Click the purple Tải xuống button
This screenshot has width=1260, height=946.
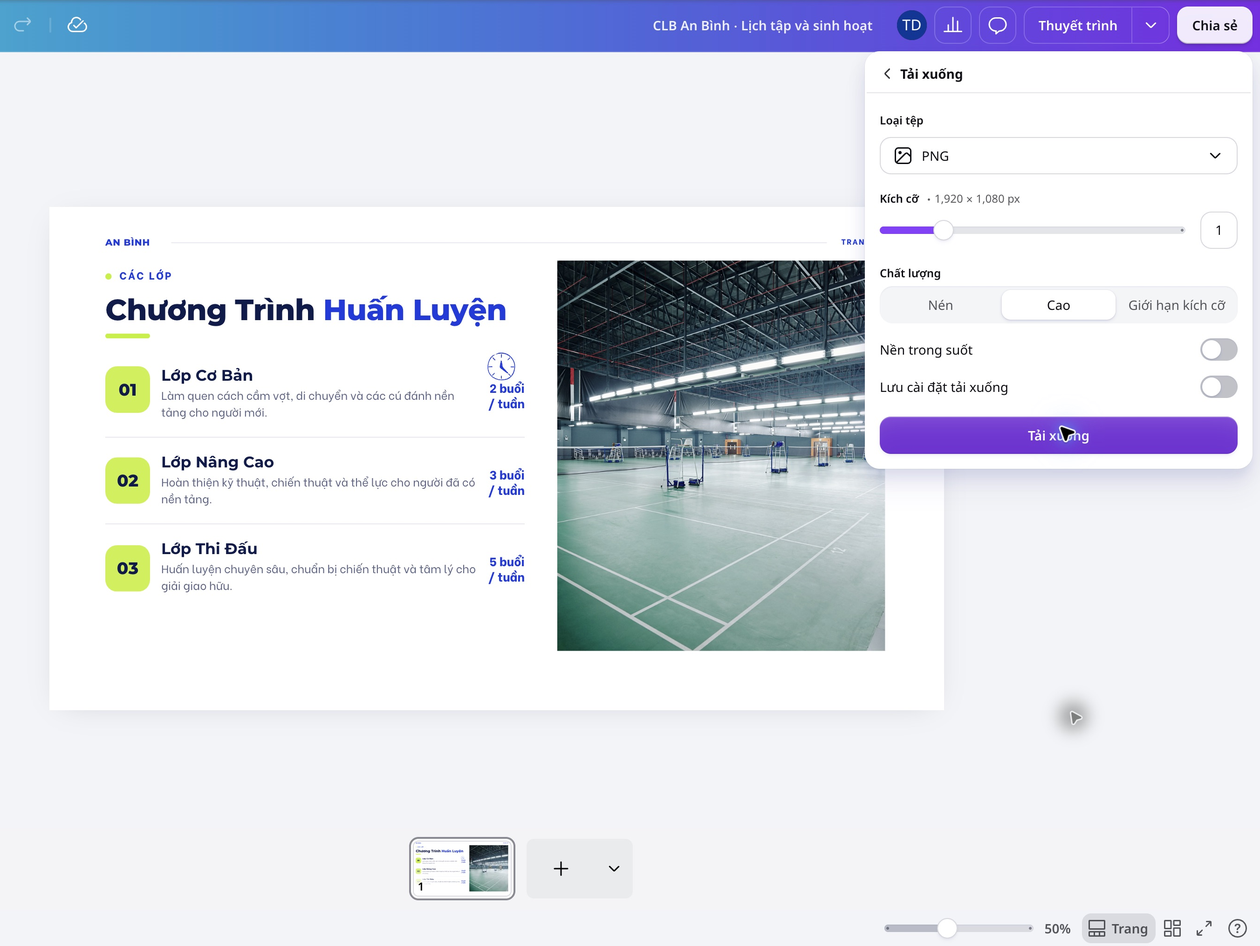1058,435
